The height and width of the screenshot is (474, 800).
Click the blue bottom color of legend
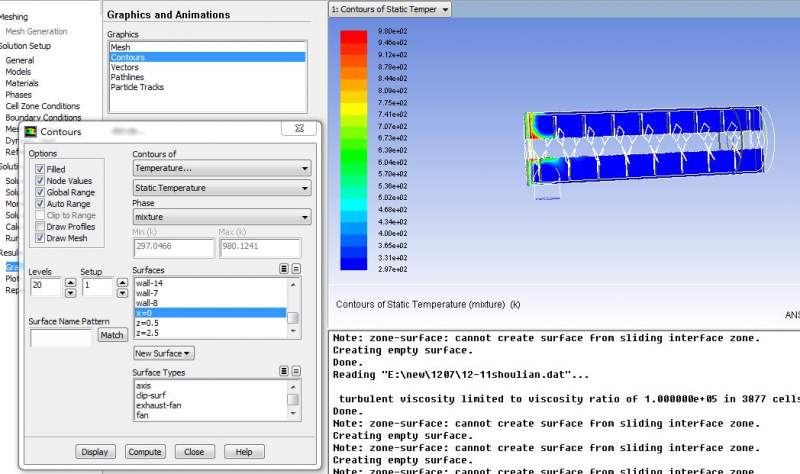tap(354, 264)
